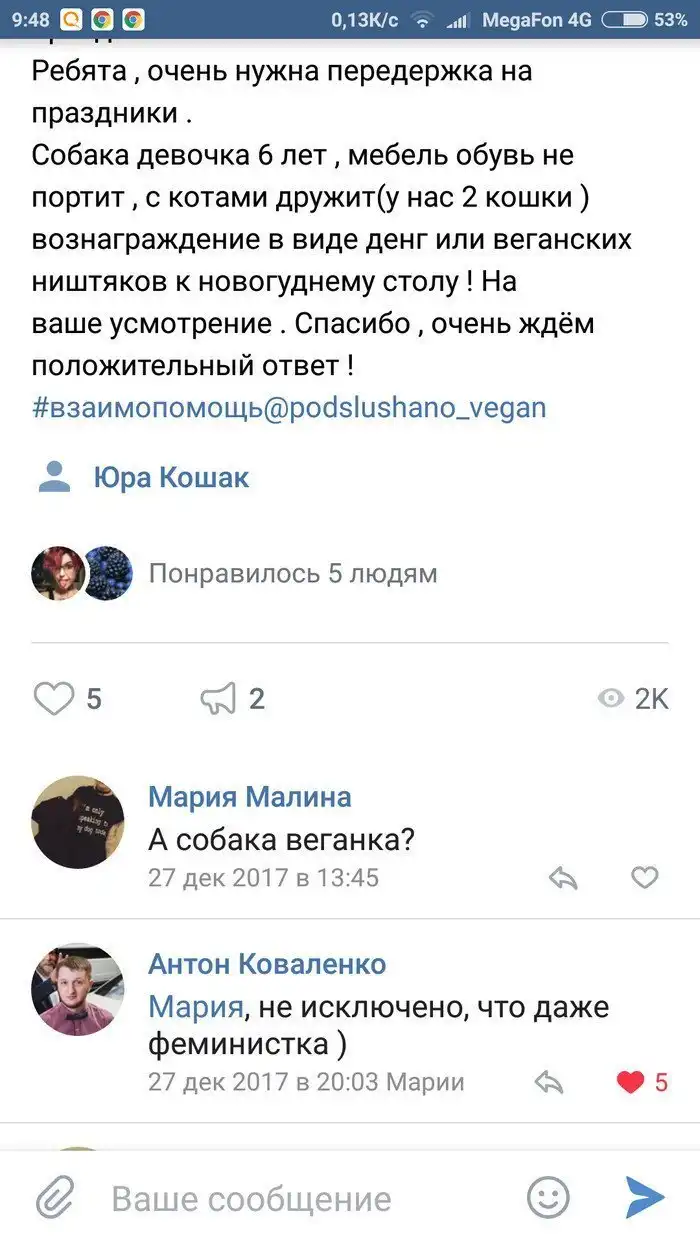Attach a file with the paperclip icon

[56, 1198]
